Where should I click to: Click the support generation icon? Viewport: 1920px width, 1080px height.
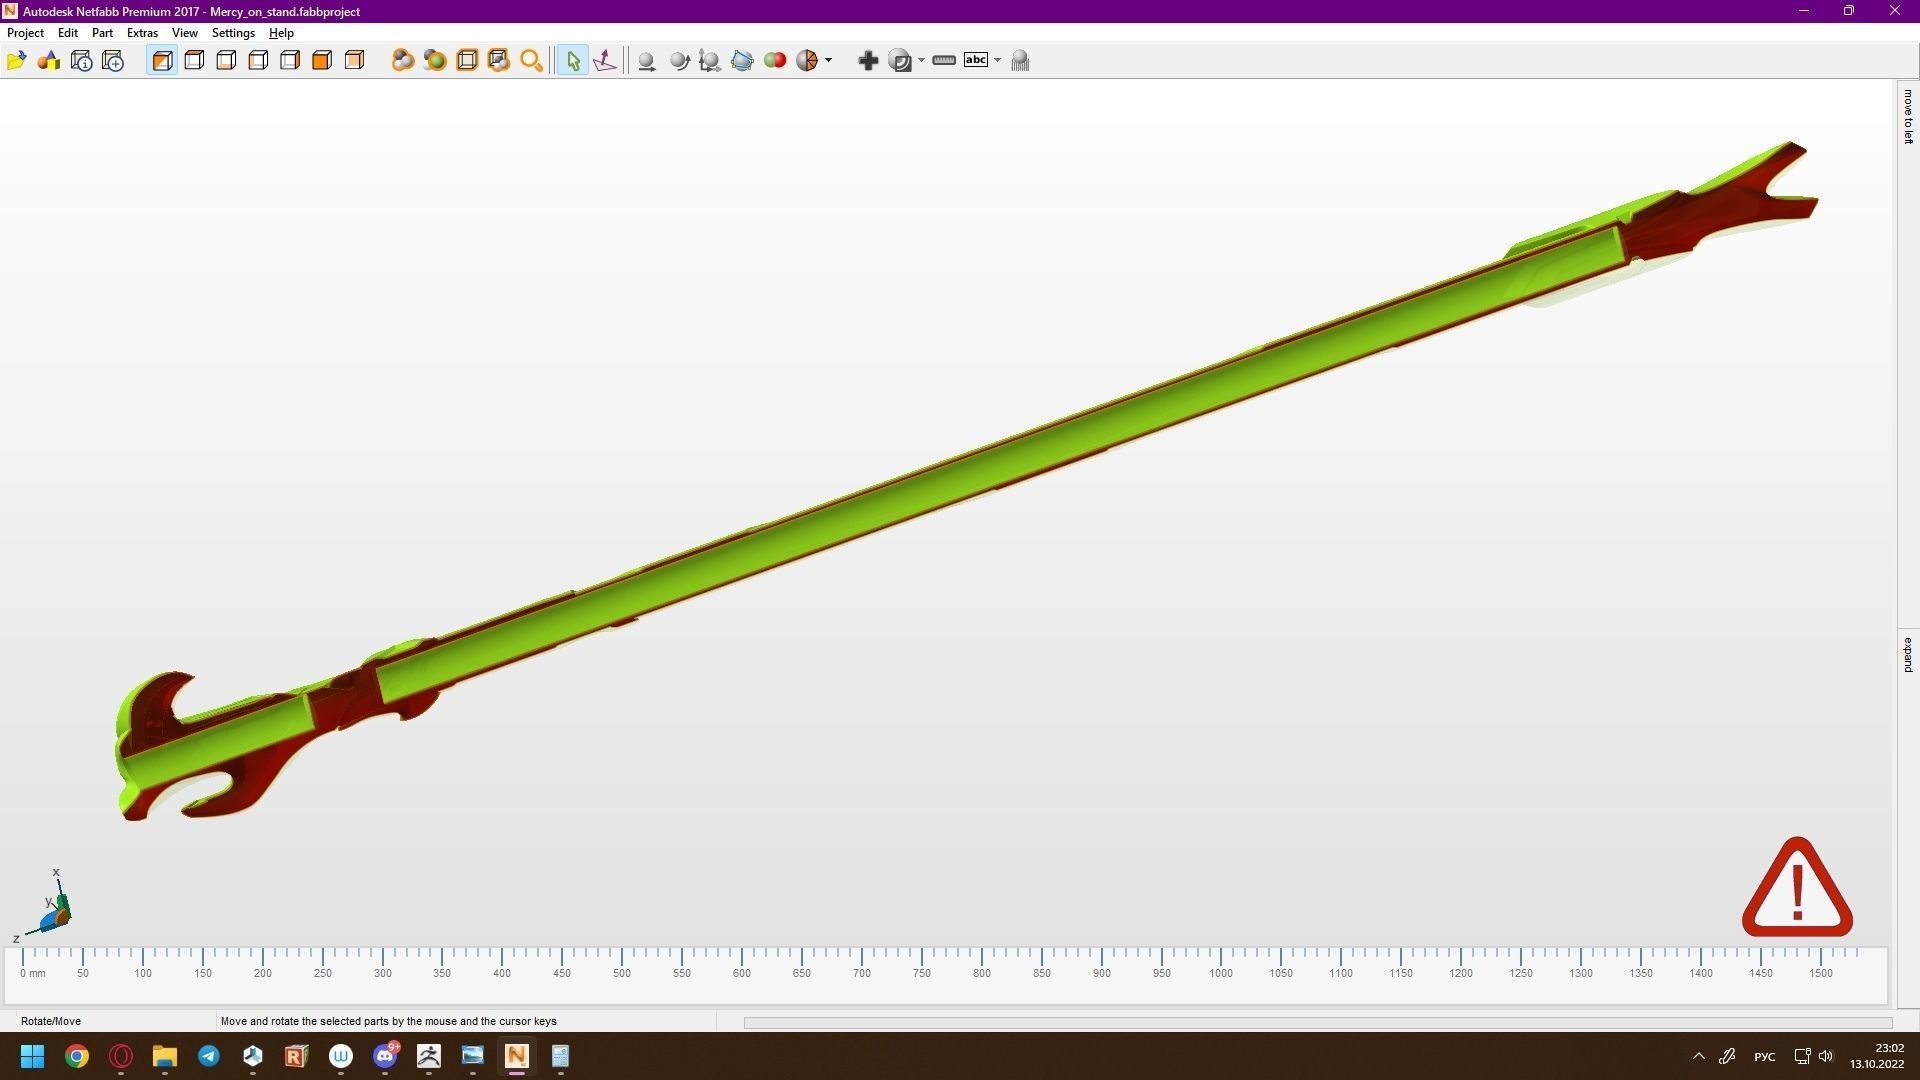click(1020, 61)
